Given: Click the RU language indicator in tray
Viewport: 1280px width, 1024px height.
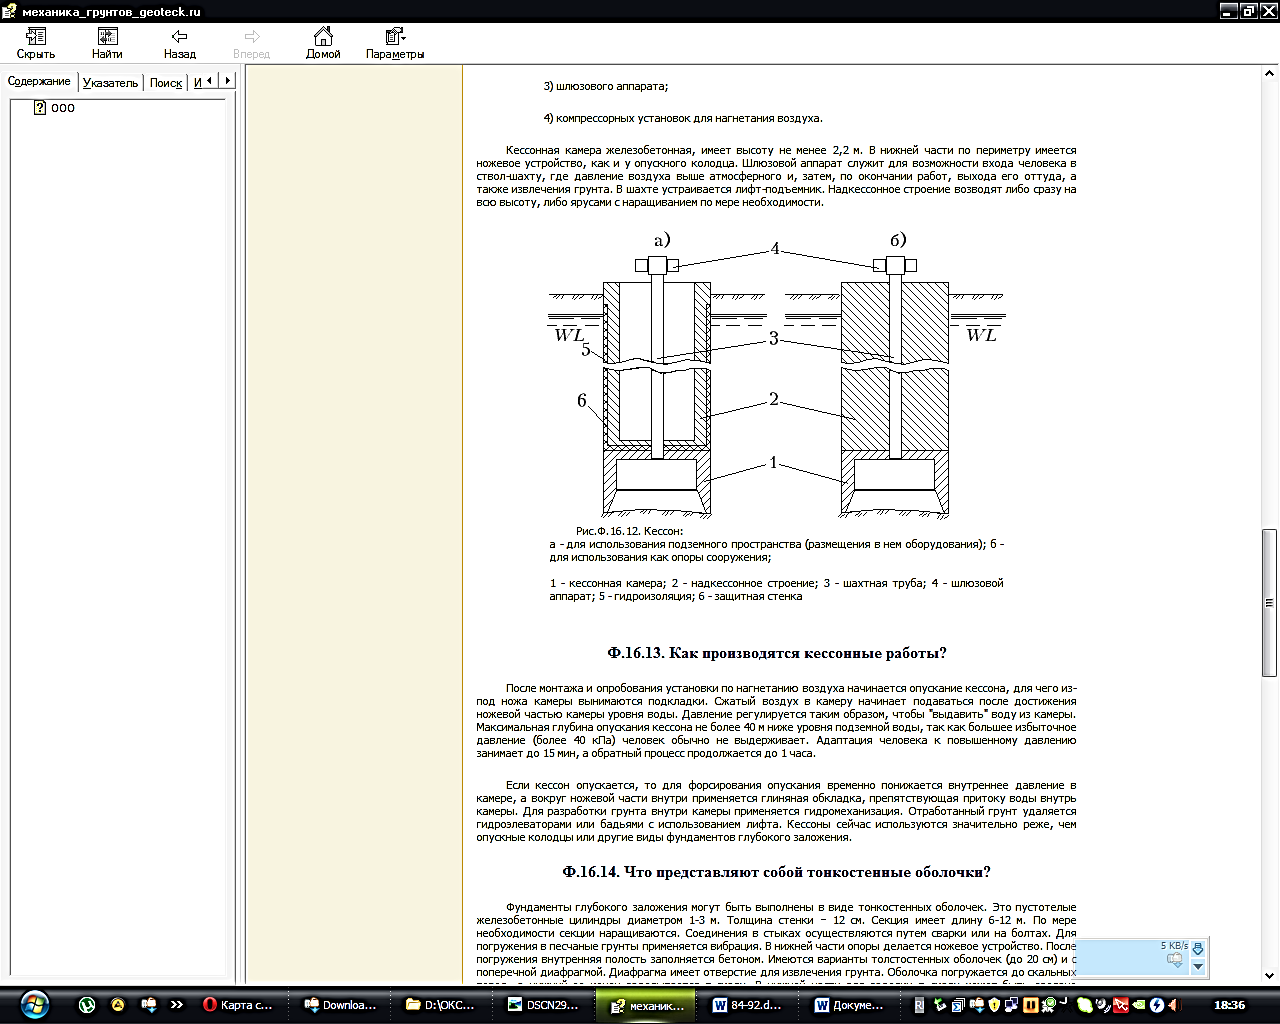Looking at the screenshot, I should coord(920,1005).
